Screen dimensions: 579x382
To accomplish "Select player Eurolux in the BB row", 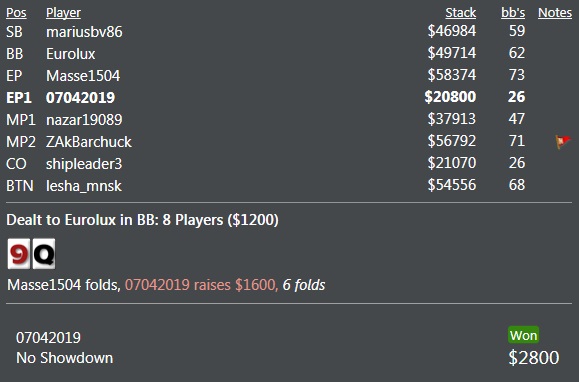I will [71, 54].
